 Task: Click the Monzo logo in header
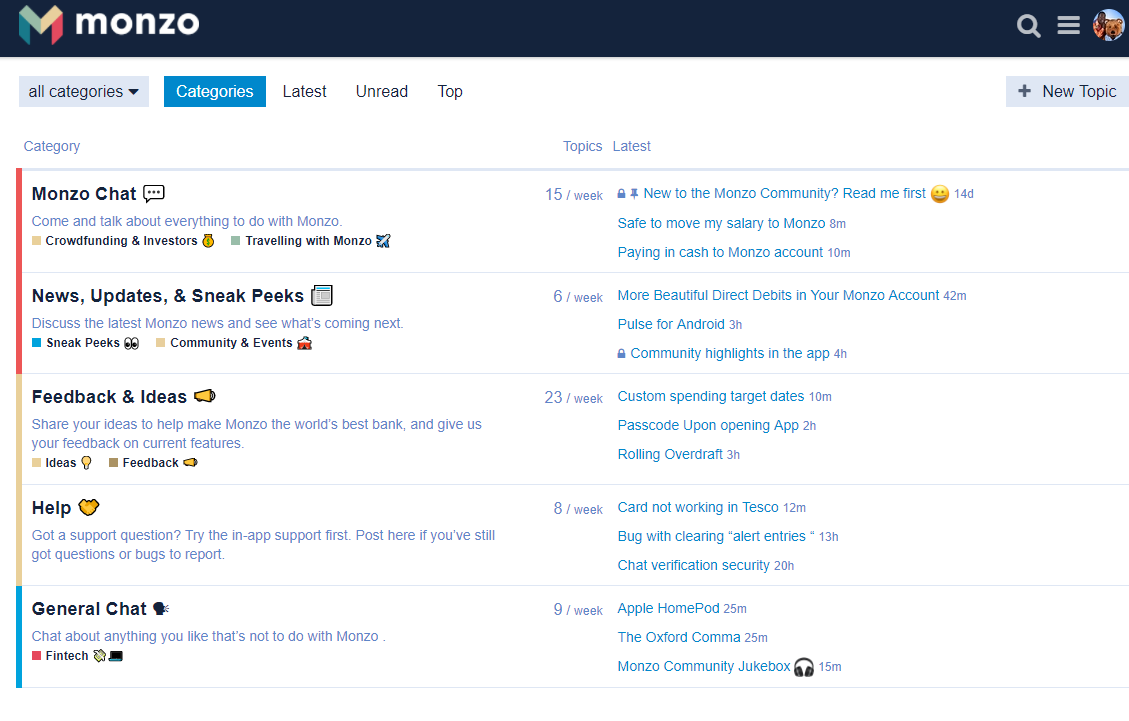pyautogui.click(x=109, y=24)
